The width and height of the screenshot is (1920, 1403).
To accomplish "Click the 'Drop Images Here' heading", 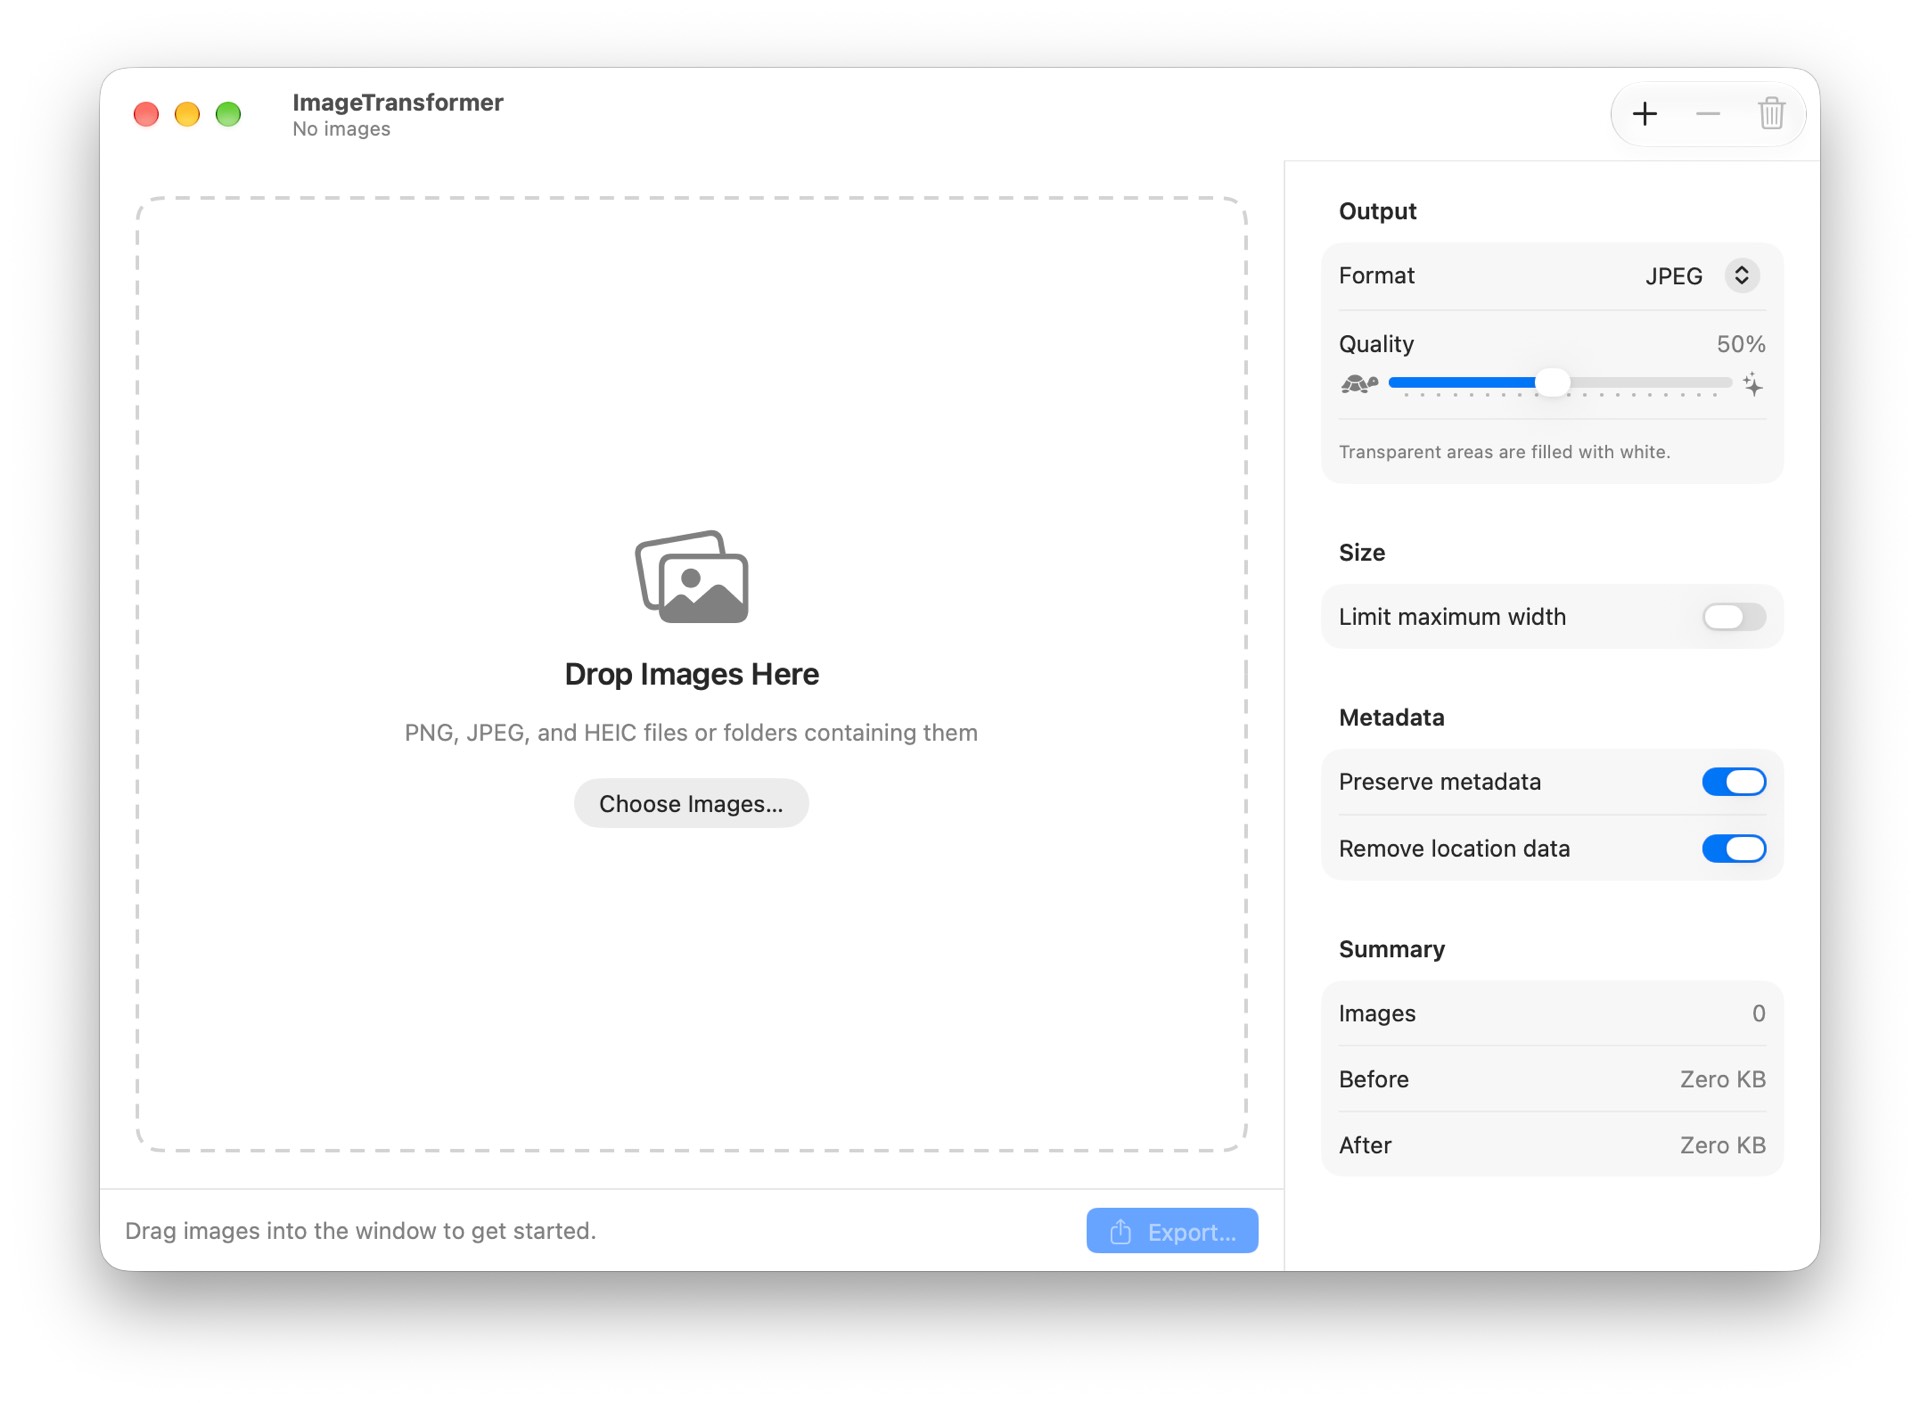I will pos(692,674).
